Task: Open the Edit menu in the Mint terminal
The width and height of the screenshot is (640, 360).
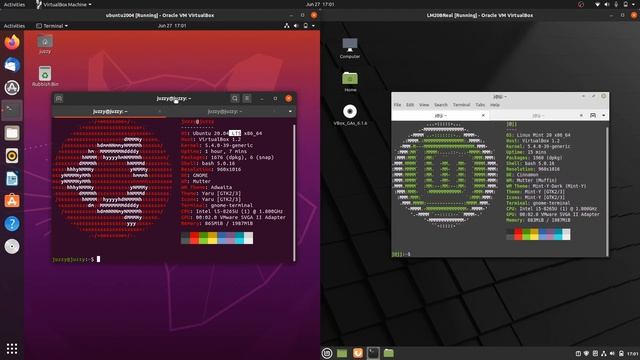Action: [410, 105]
